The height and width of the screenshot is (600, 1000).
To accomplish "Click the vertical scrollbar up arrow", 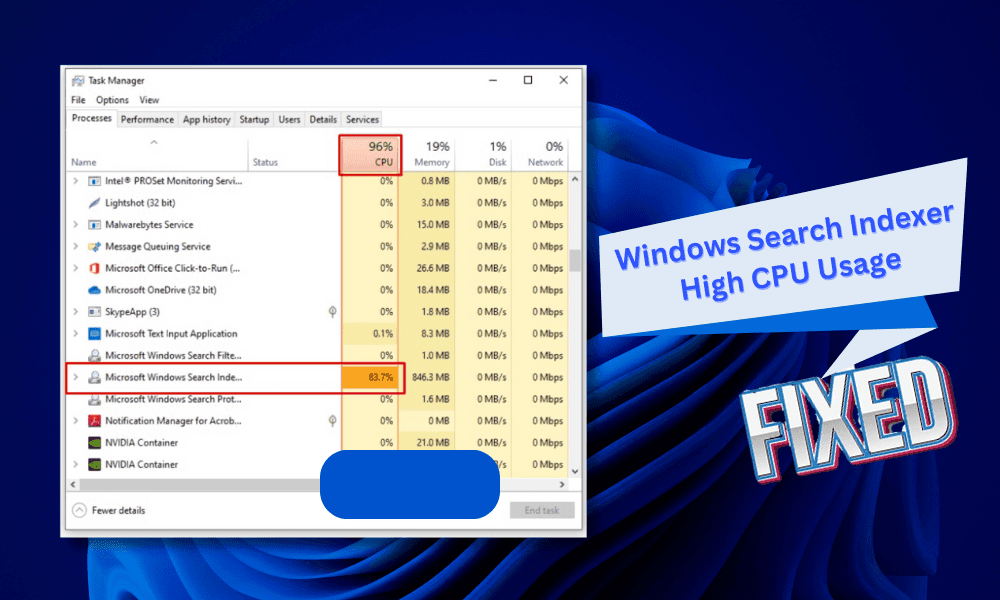I will click(575, 180).
